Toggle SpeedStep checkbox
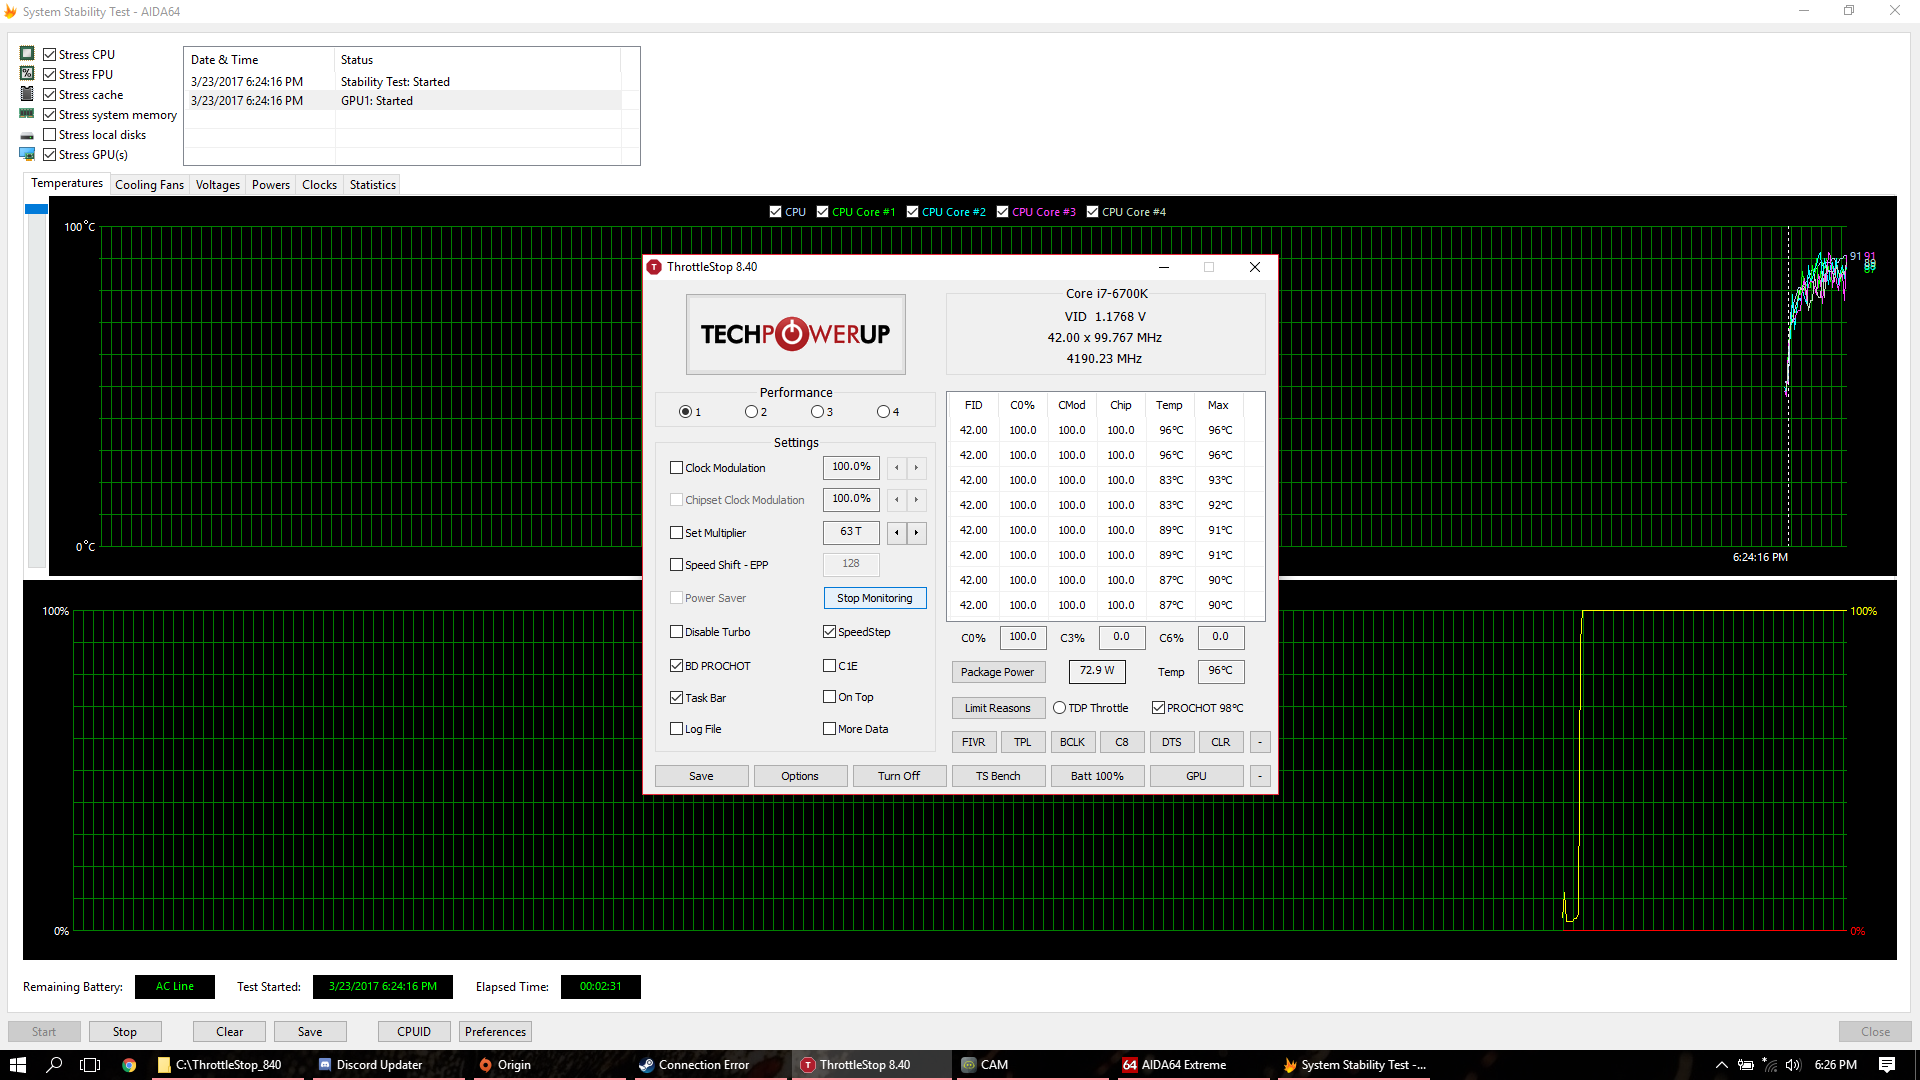The width and height of the screenshot is (1920, 1080). coord(830,632)
